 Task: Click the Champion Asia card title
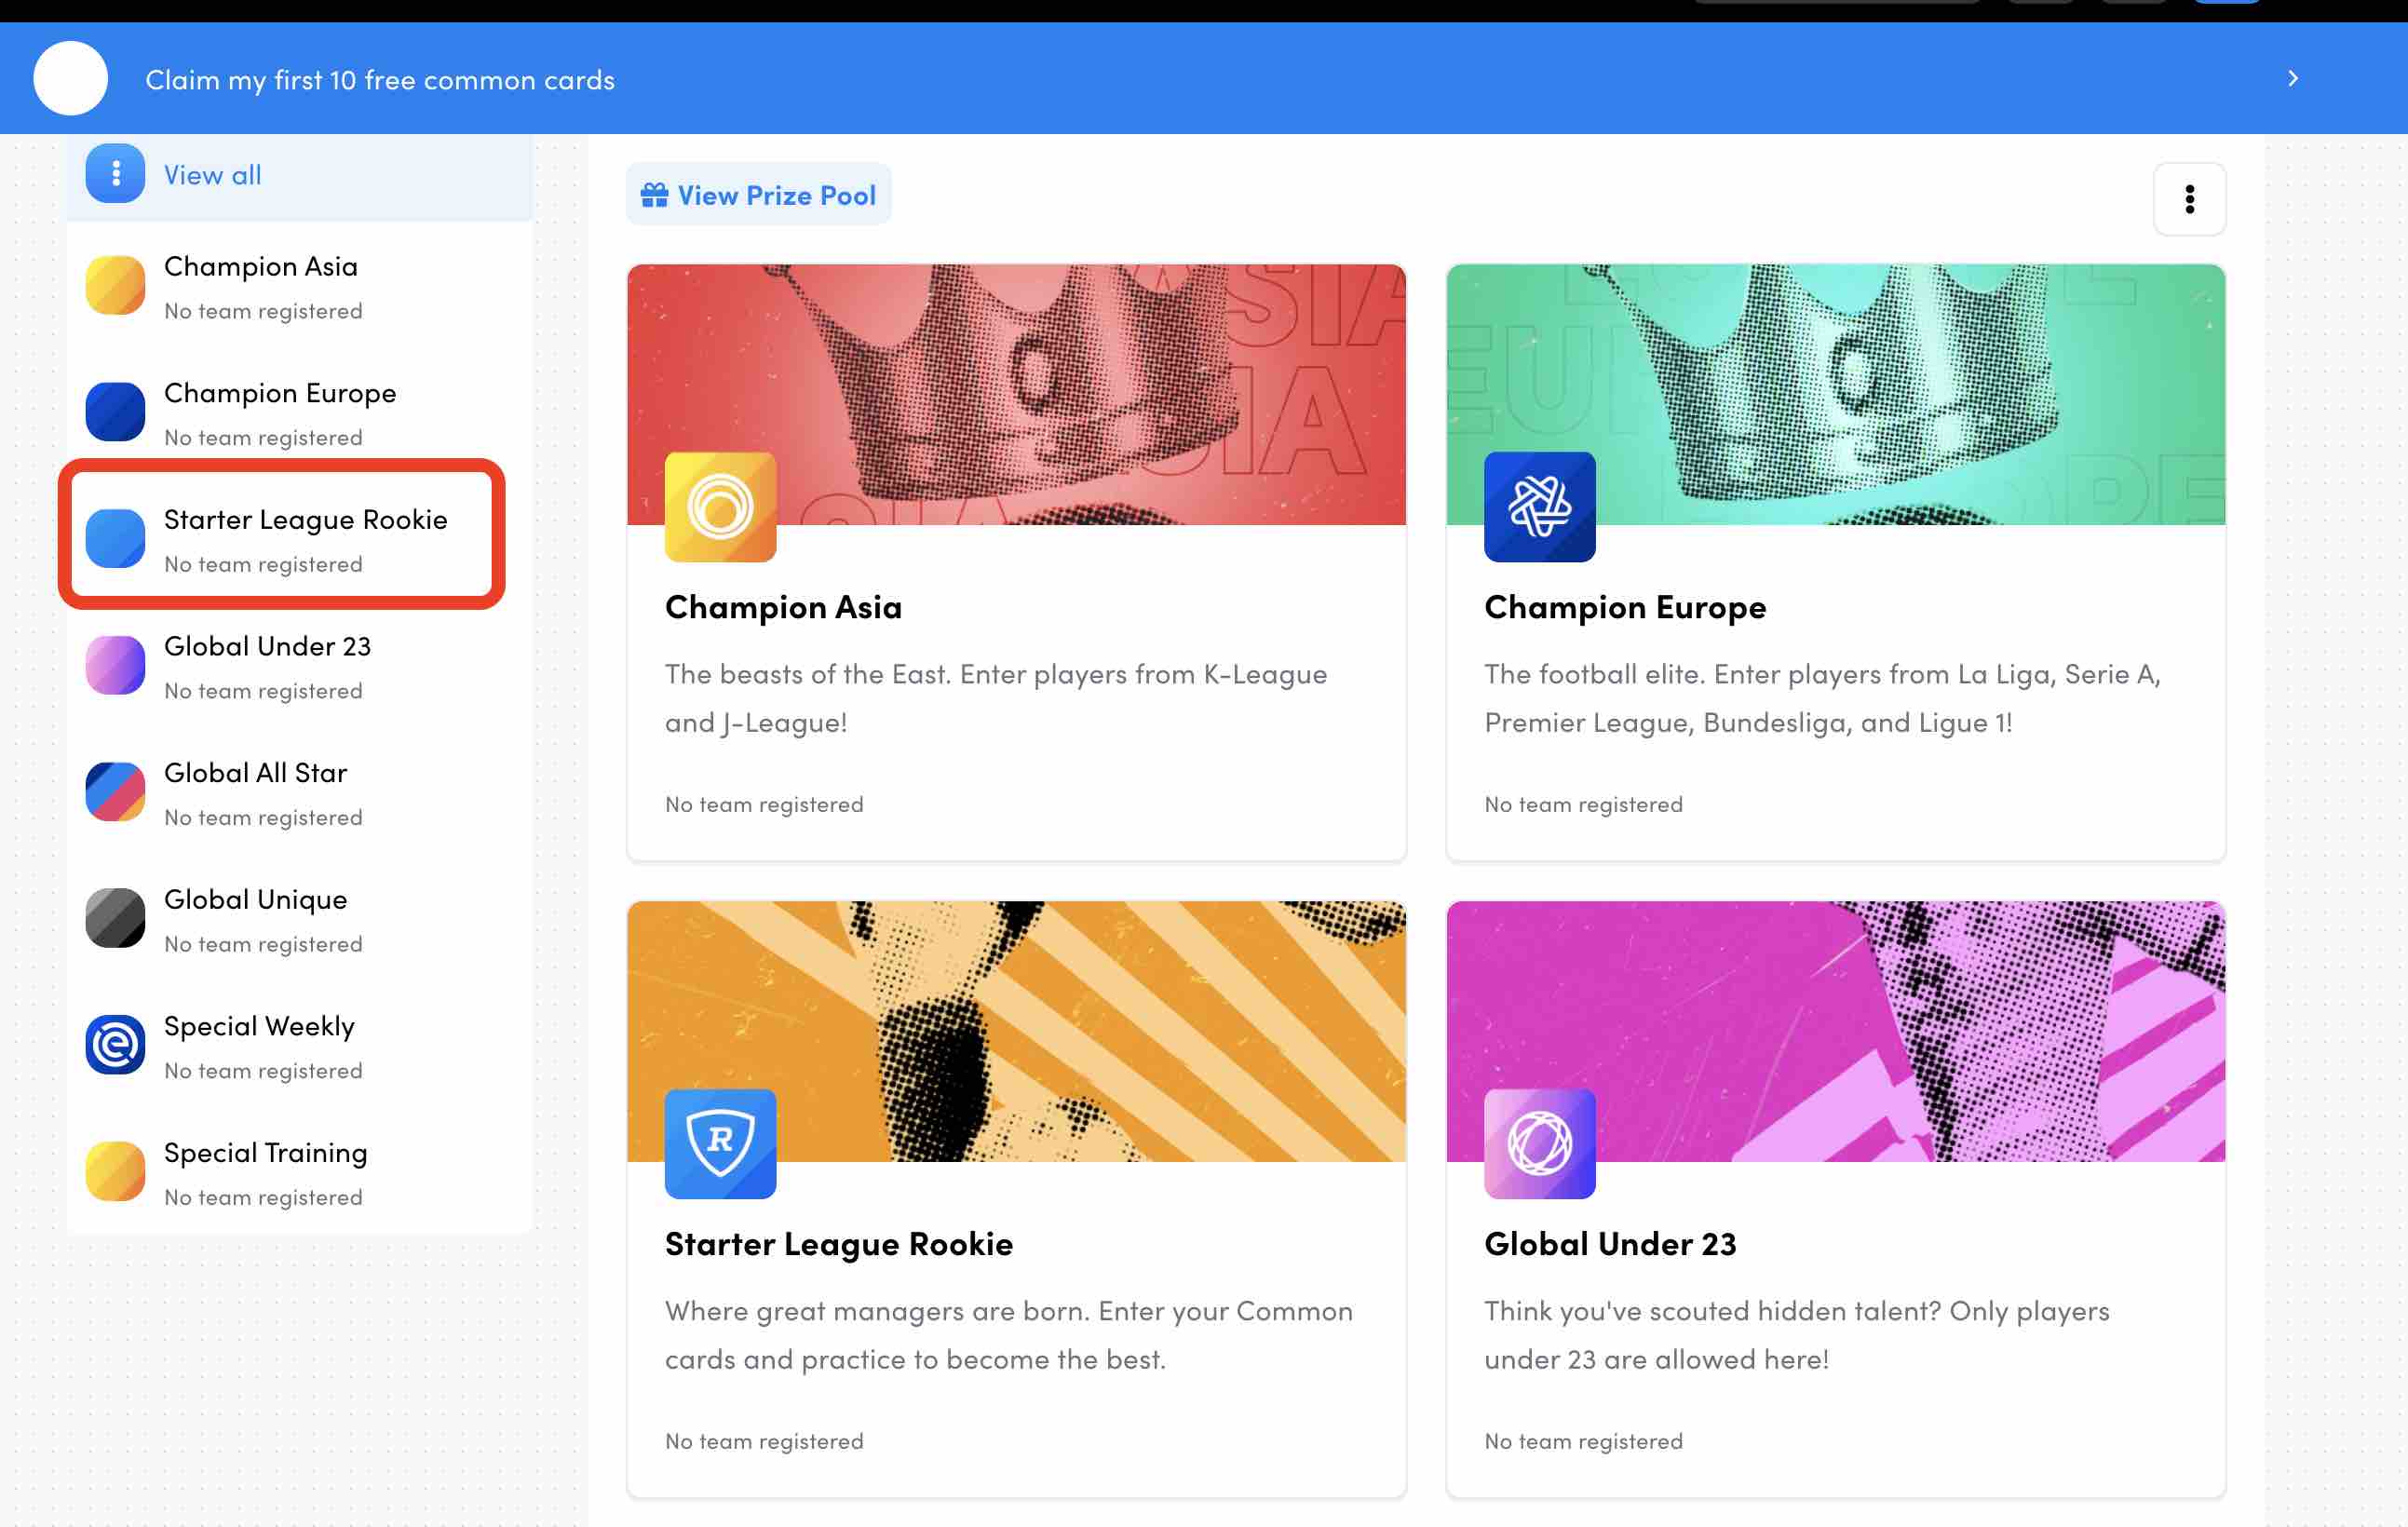click(783, 607)
